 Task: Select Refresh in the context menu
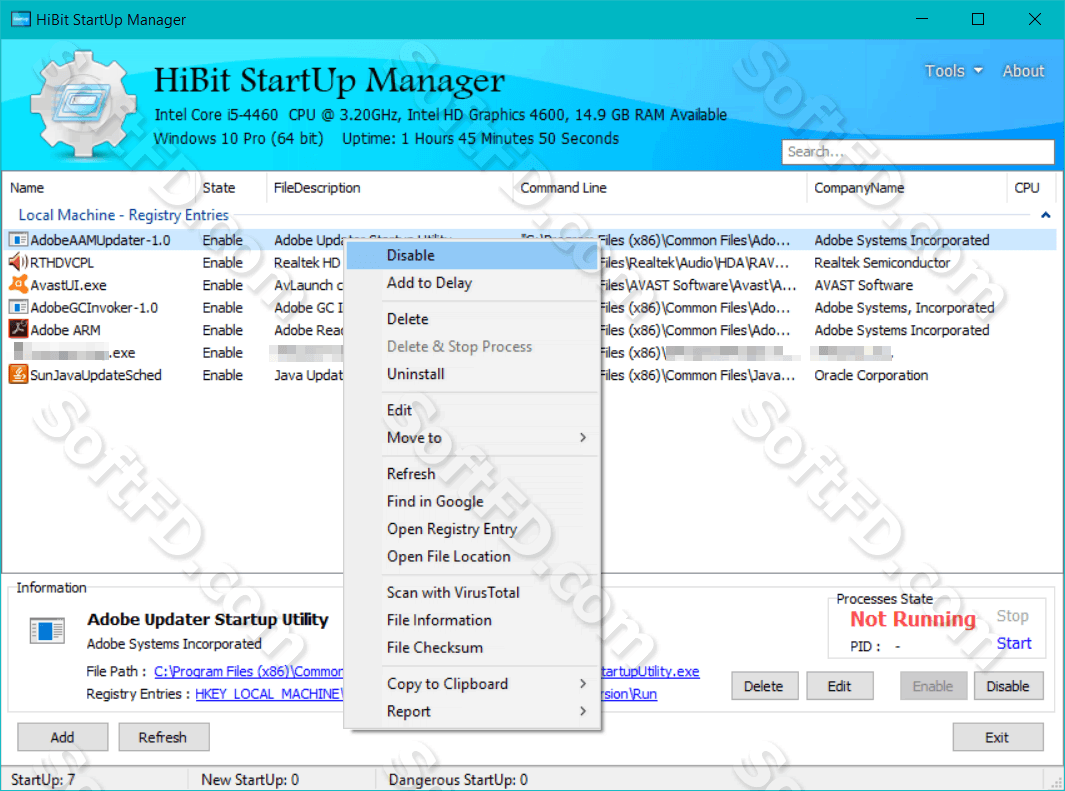(x=472, y=474)
